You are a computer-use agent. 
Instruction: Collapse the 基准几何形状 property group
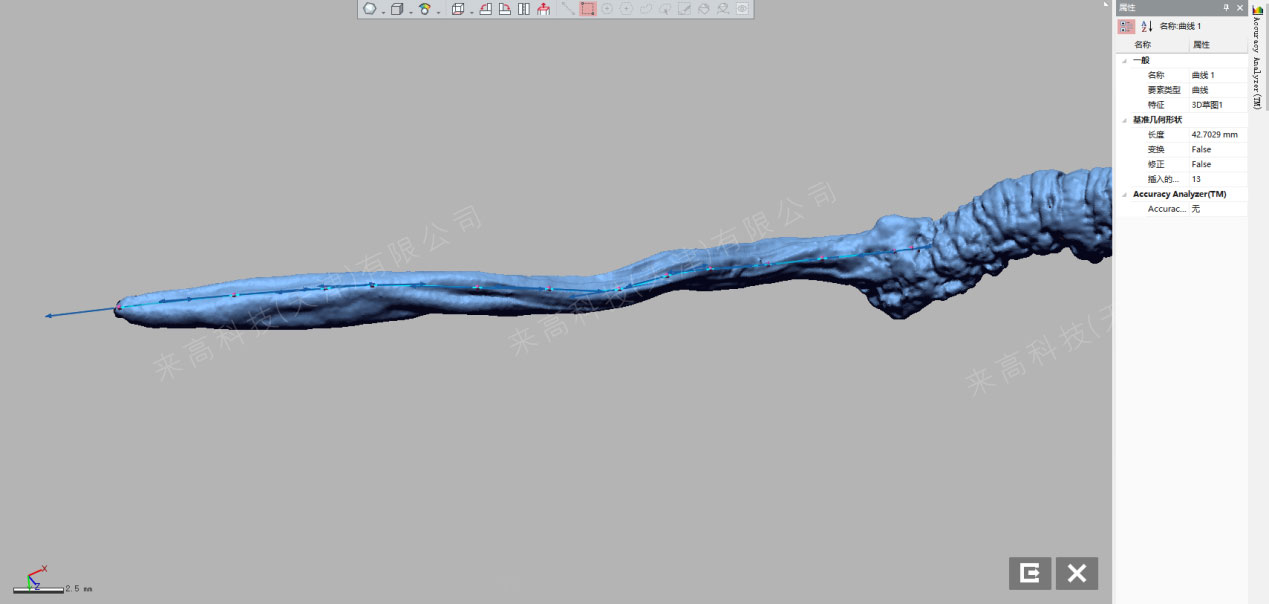pos(1124,120)
